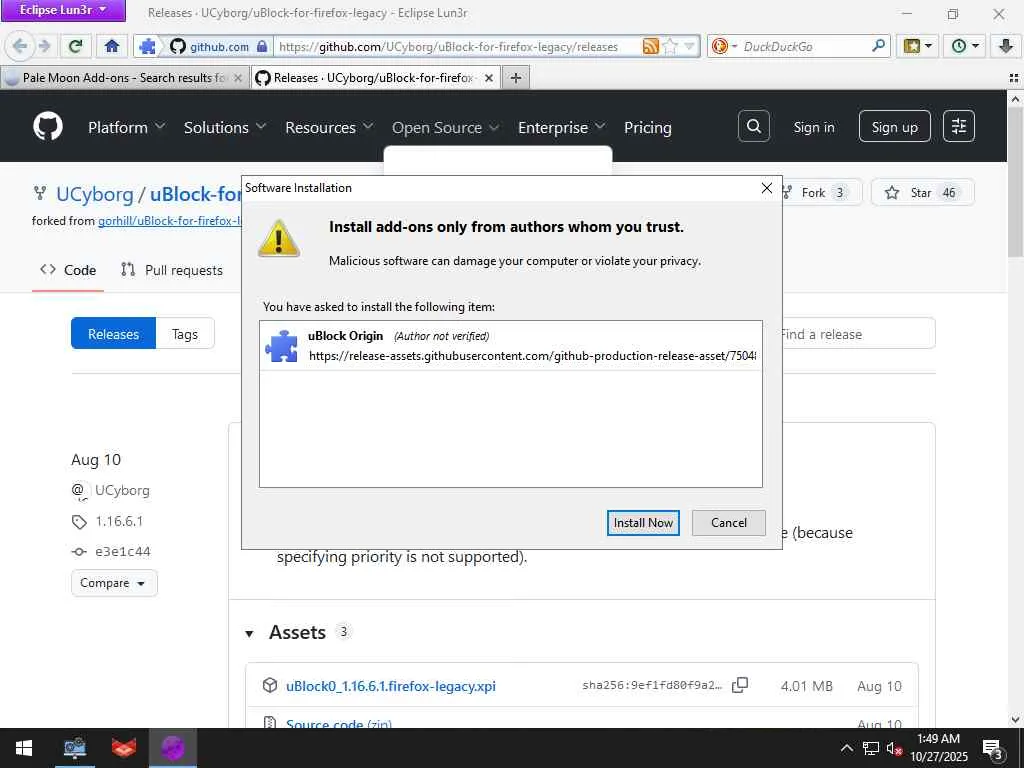Open the Compare dropdown
Viewport: 1024px width, 768px height.
point(114,583)
